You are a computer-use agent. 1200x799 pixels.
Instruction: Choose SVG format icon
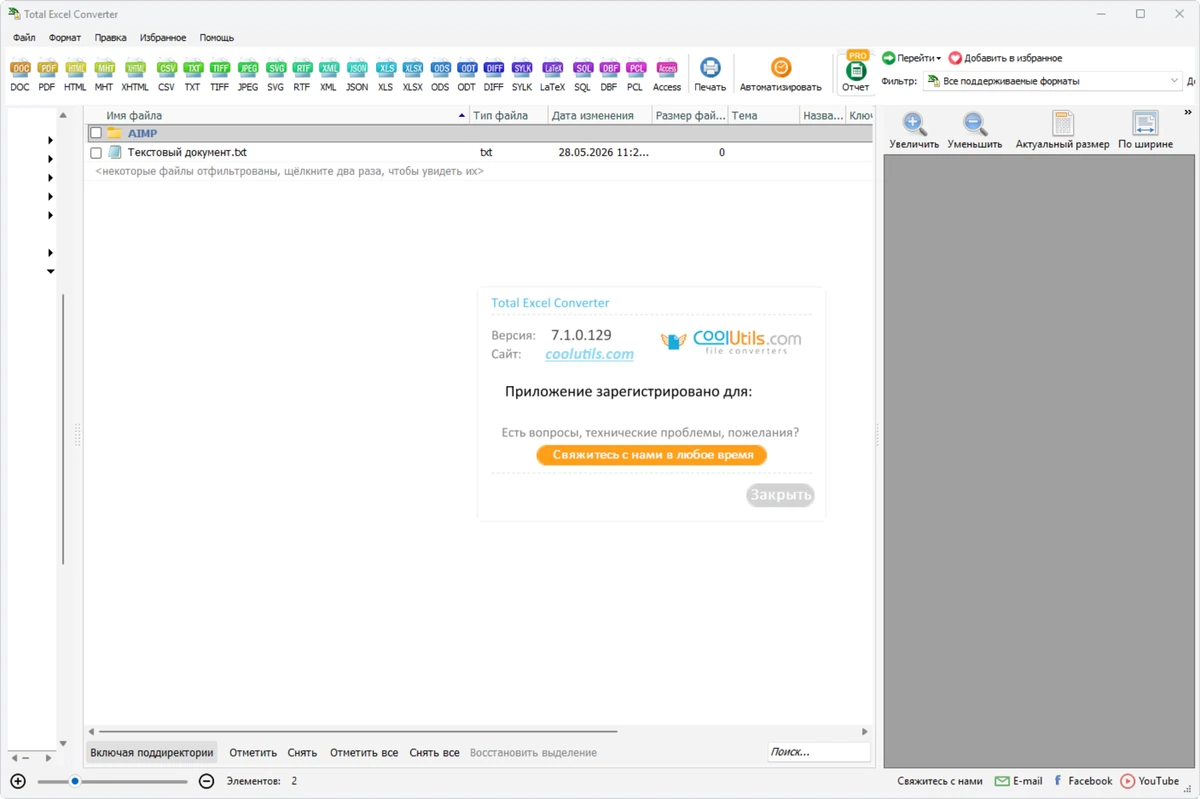275,75
